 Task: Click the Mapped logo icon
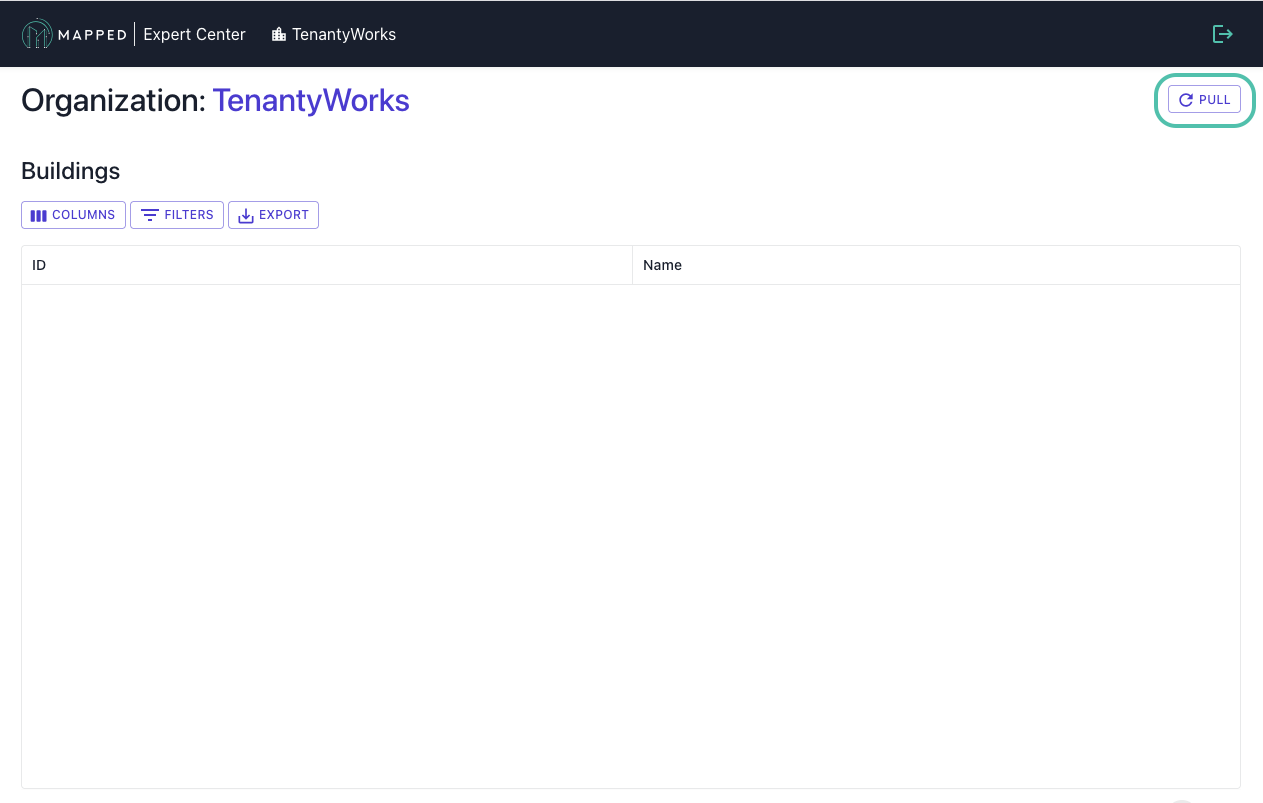(37, 34)
